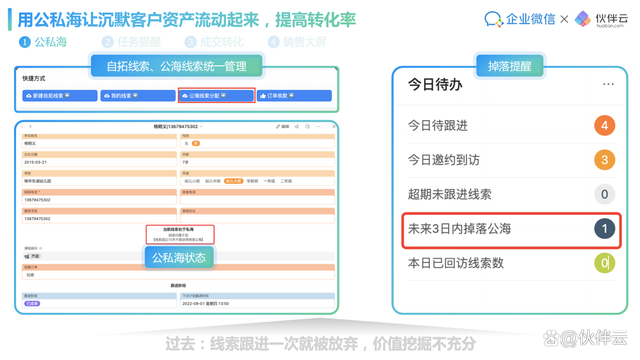Click the cloud icon on 新建自拓线索
The image size is (640, 360).
tap(29, 96)
